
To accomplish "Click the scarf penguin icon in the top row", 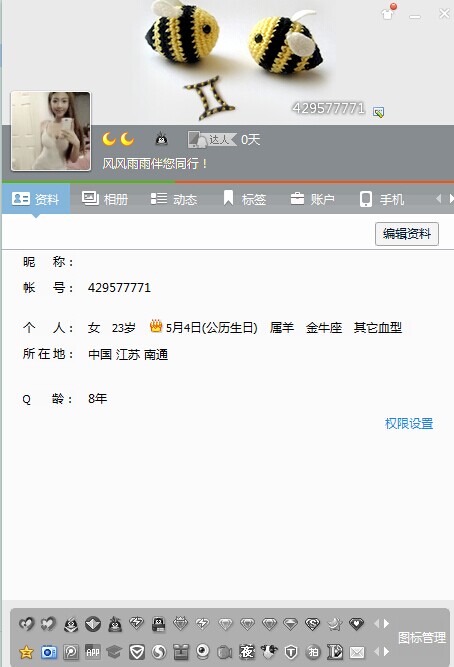I will (x=114, y=624).
